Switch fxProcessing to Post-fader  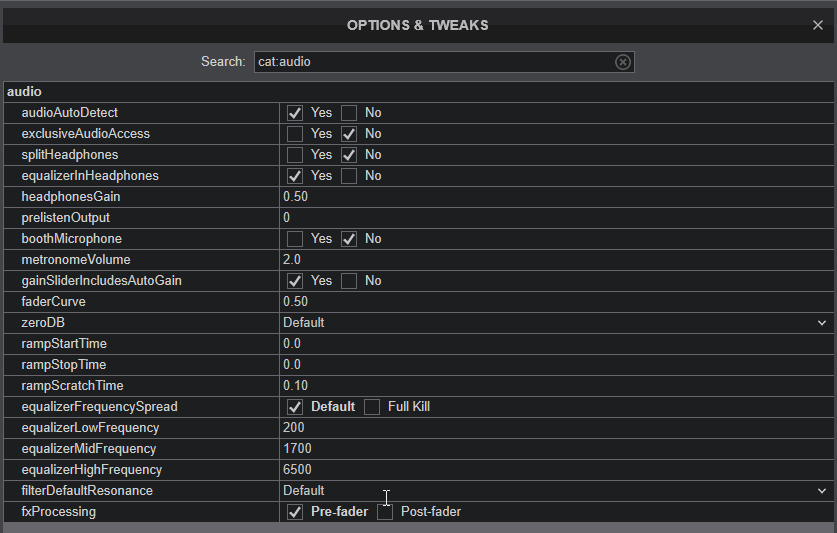[385, 512]
